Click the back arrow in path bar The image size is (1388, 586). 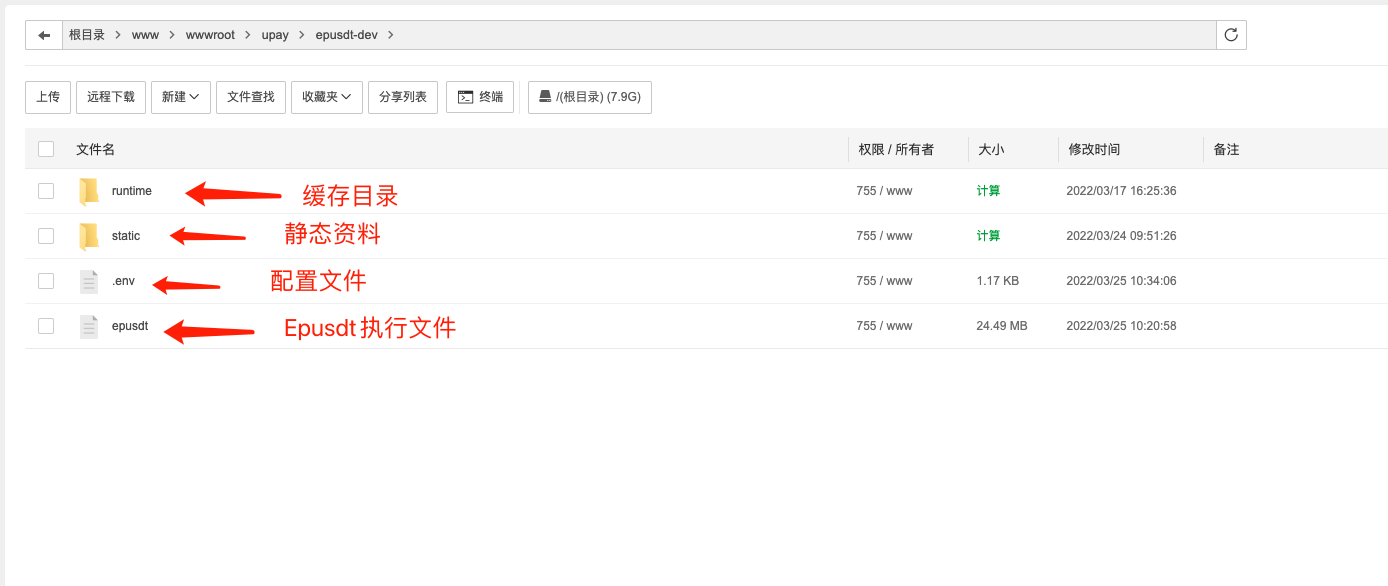(x=44, y=35)
